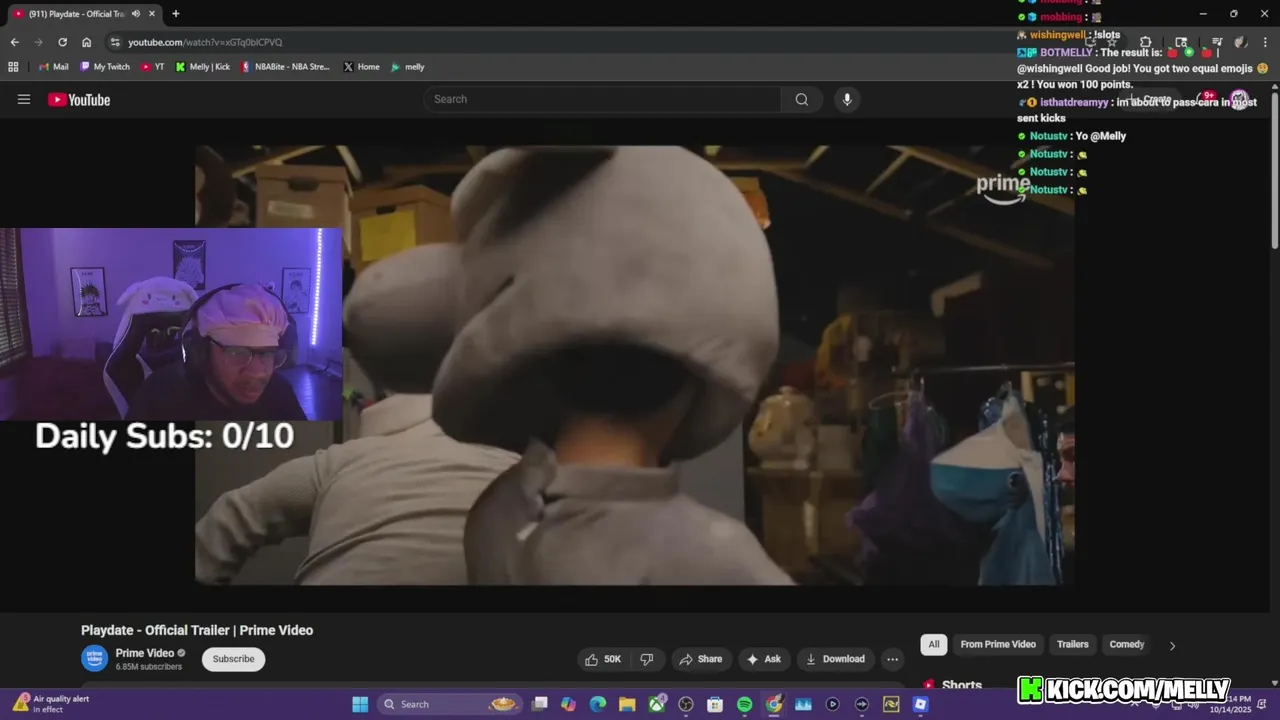Focus the YouTube search field
Image resolution: width=1280 pixels, height=720 pixels.
pos(603,99)
